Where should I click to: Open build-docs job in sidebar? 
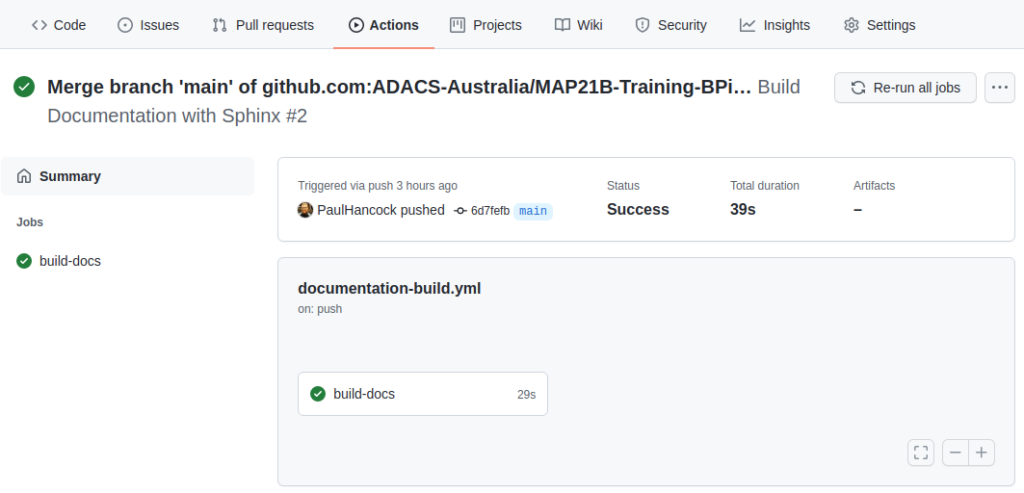pos(127,261)
